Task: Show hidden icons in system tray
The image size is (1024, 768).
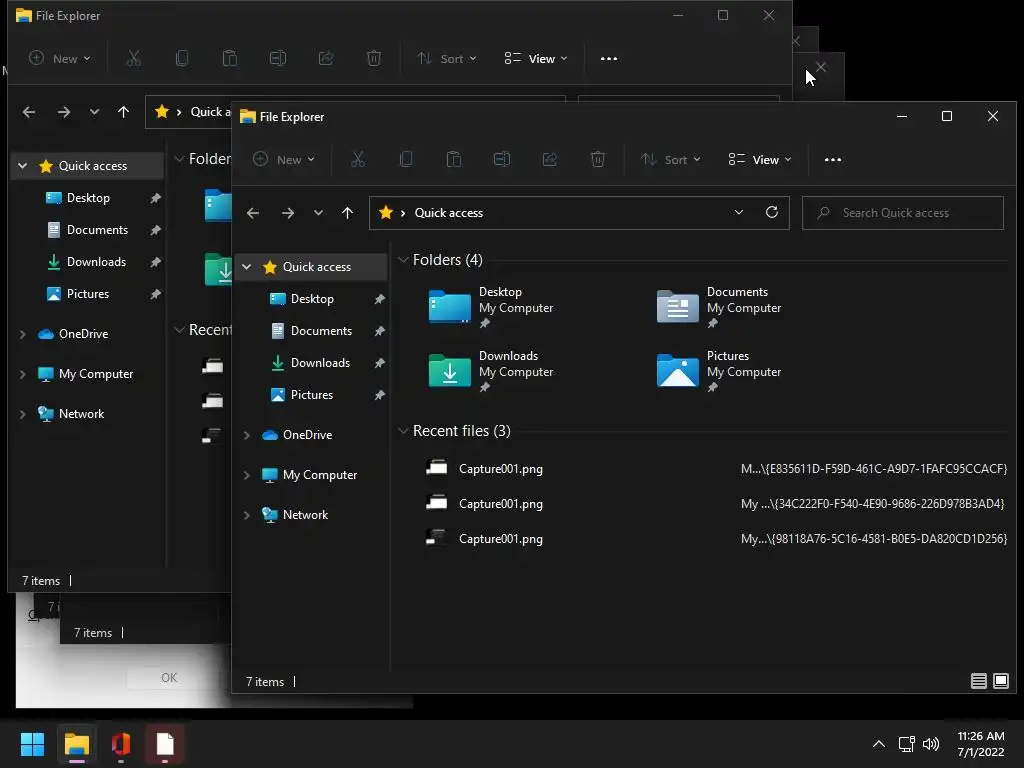Action: coord(879,744)
